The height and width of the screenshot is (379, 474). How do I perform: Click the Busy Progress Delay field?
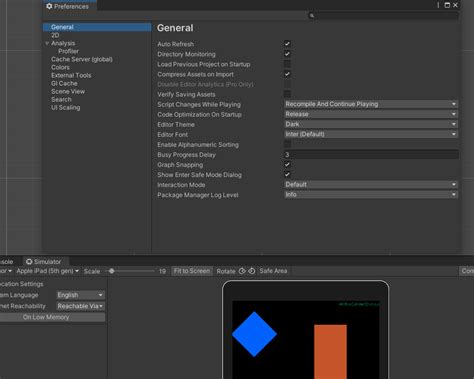[x=371, y=154]
